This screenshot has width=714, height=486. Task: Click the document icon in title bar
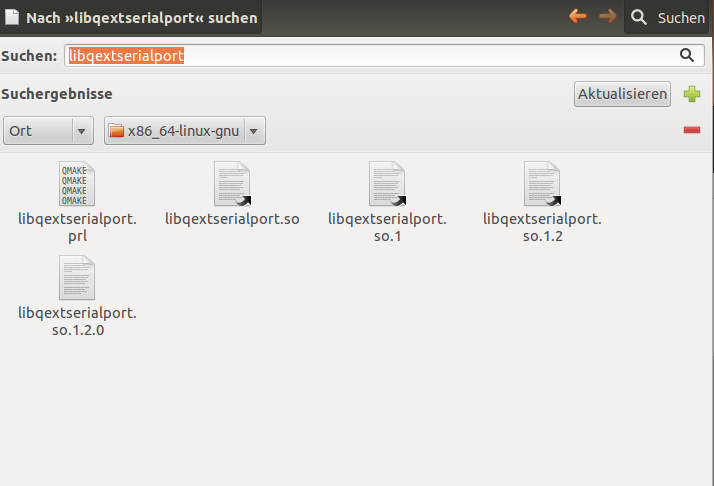pos(12,17)
